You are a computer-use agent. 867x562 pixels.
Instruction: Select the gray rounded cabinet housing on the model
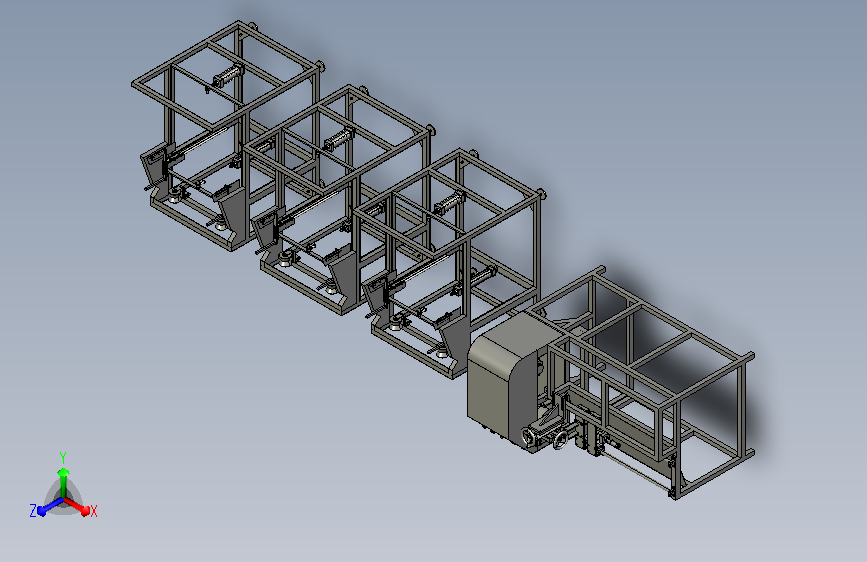click(503, 382)
